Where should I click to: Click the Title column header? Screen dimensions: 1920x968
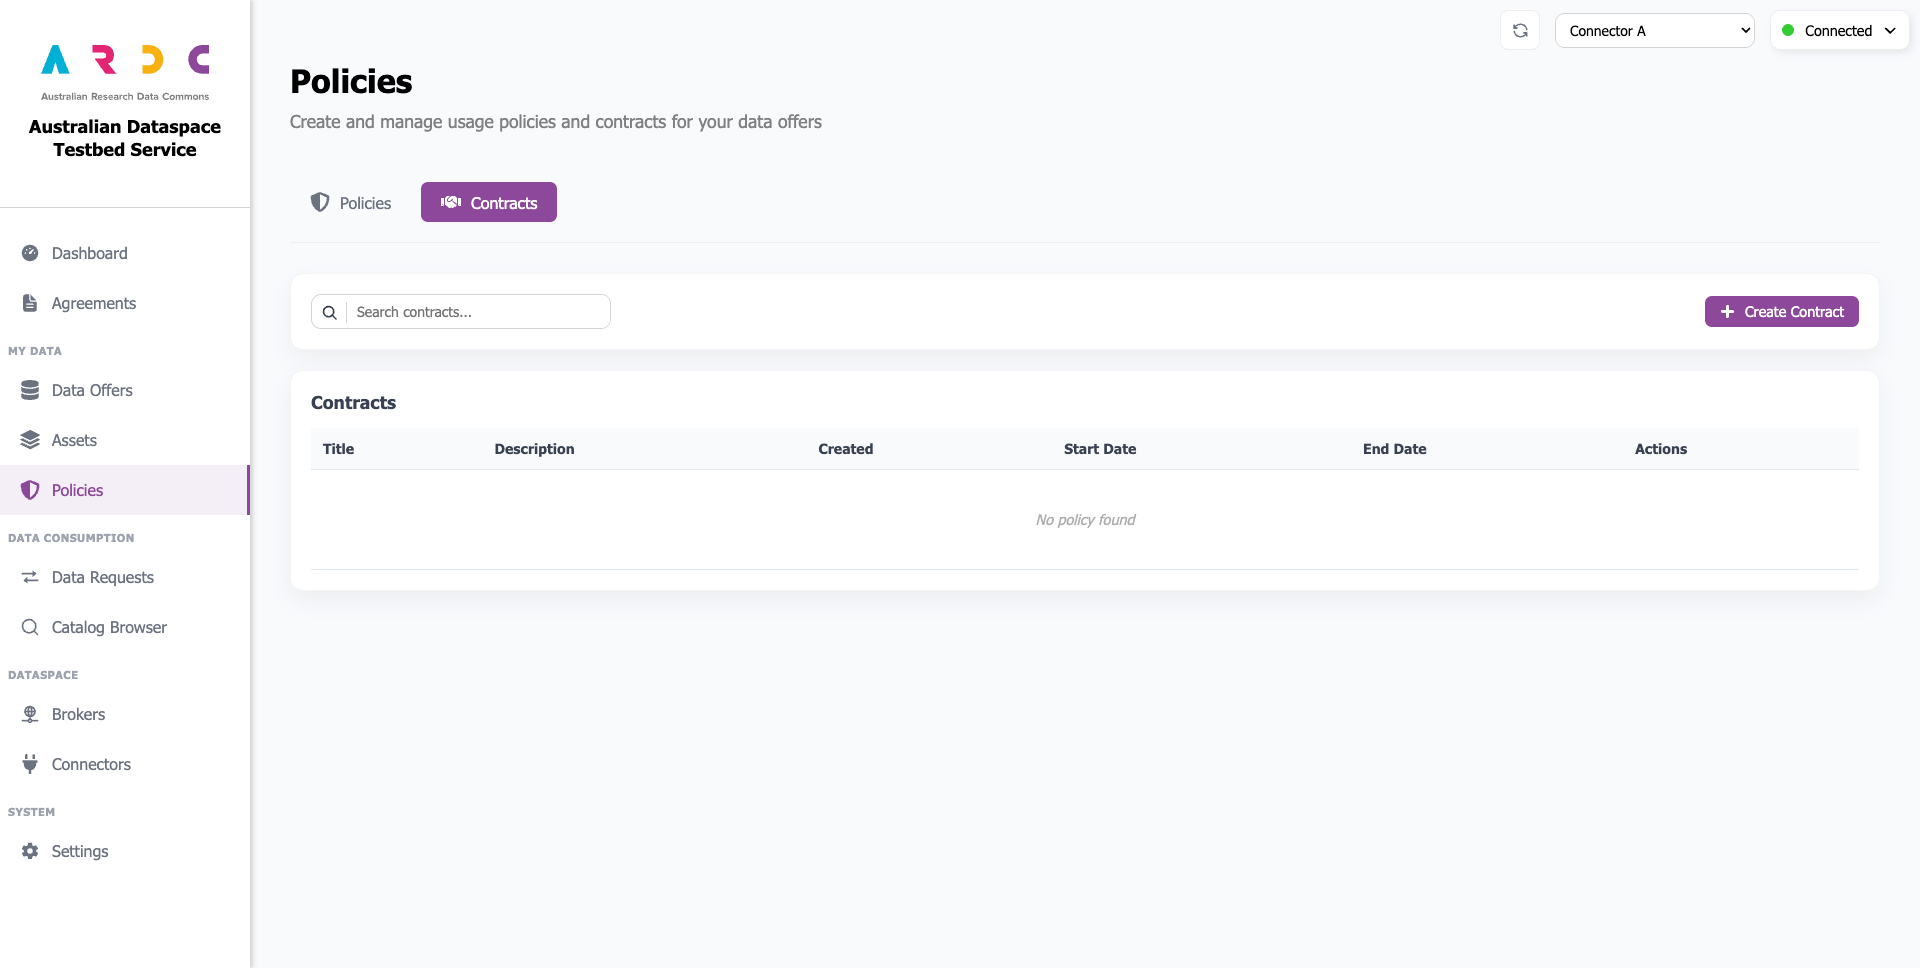click(x=338, y=449)
